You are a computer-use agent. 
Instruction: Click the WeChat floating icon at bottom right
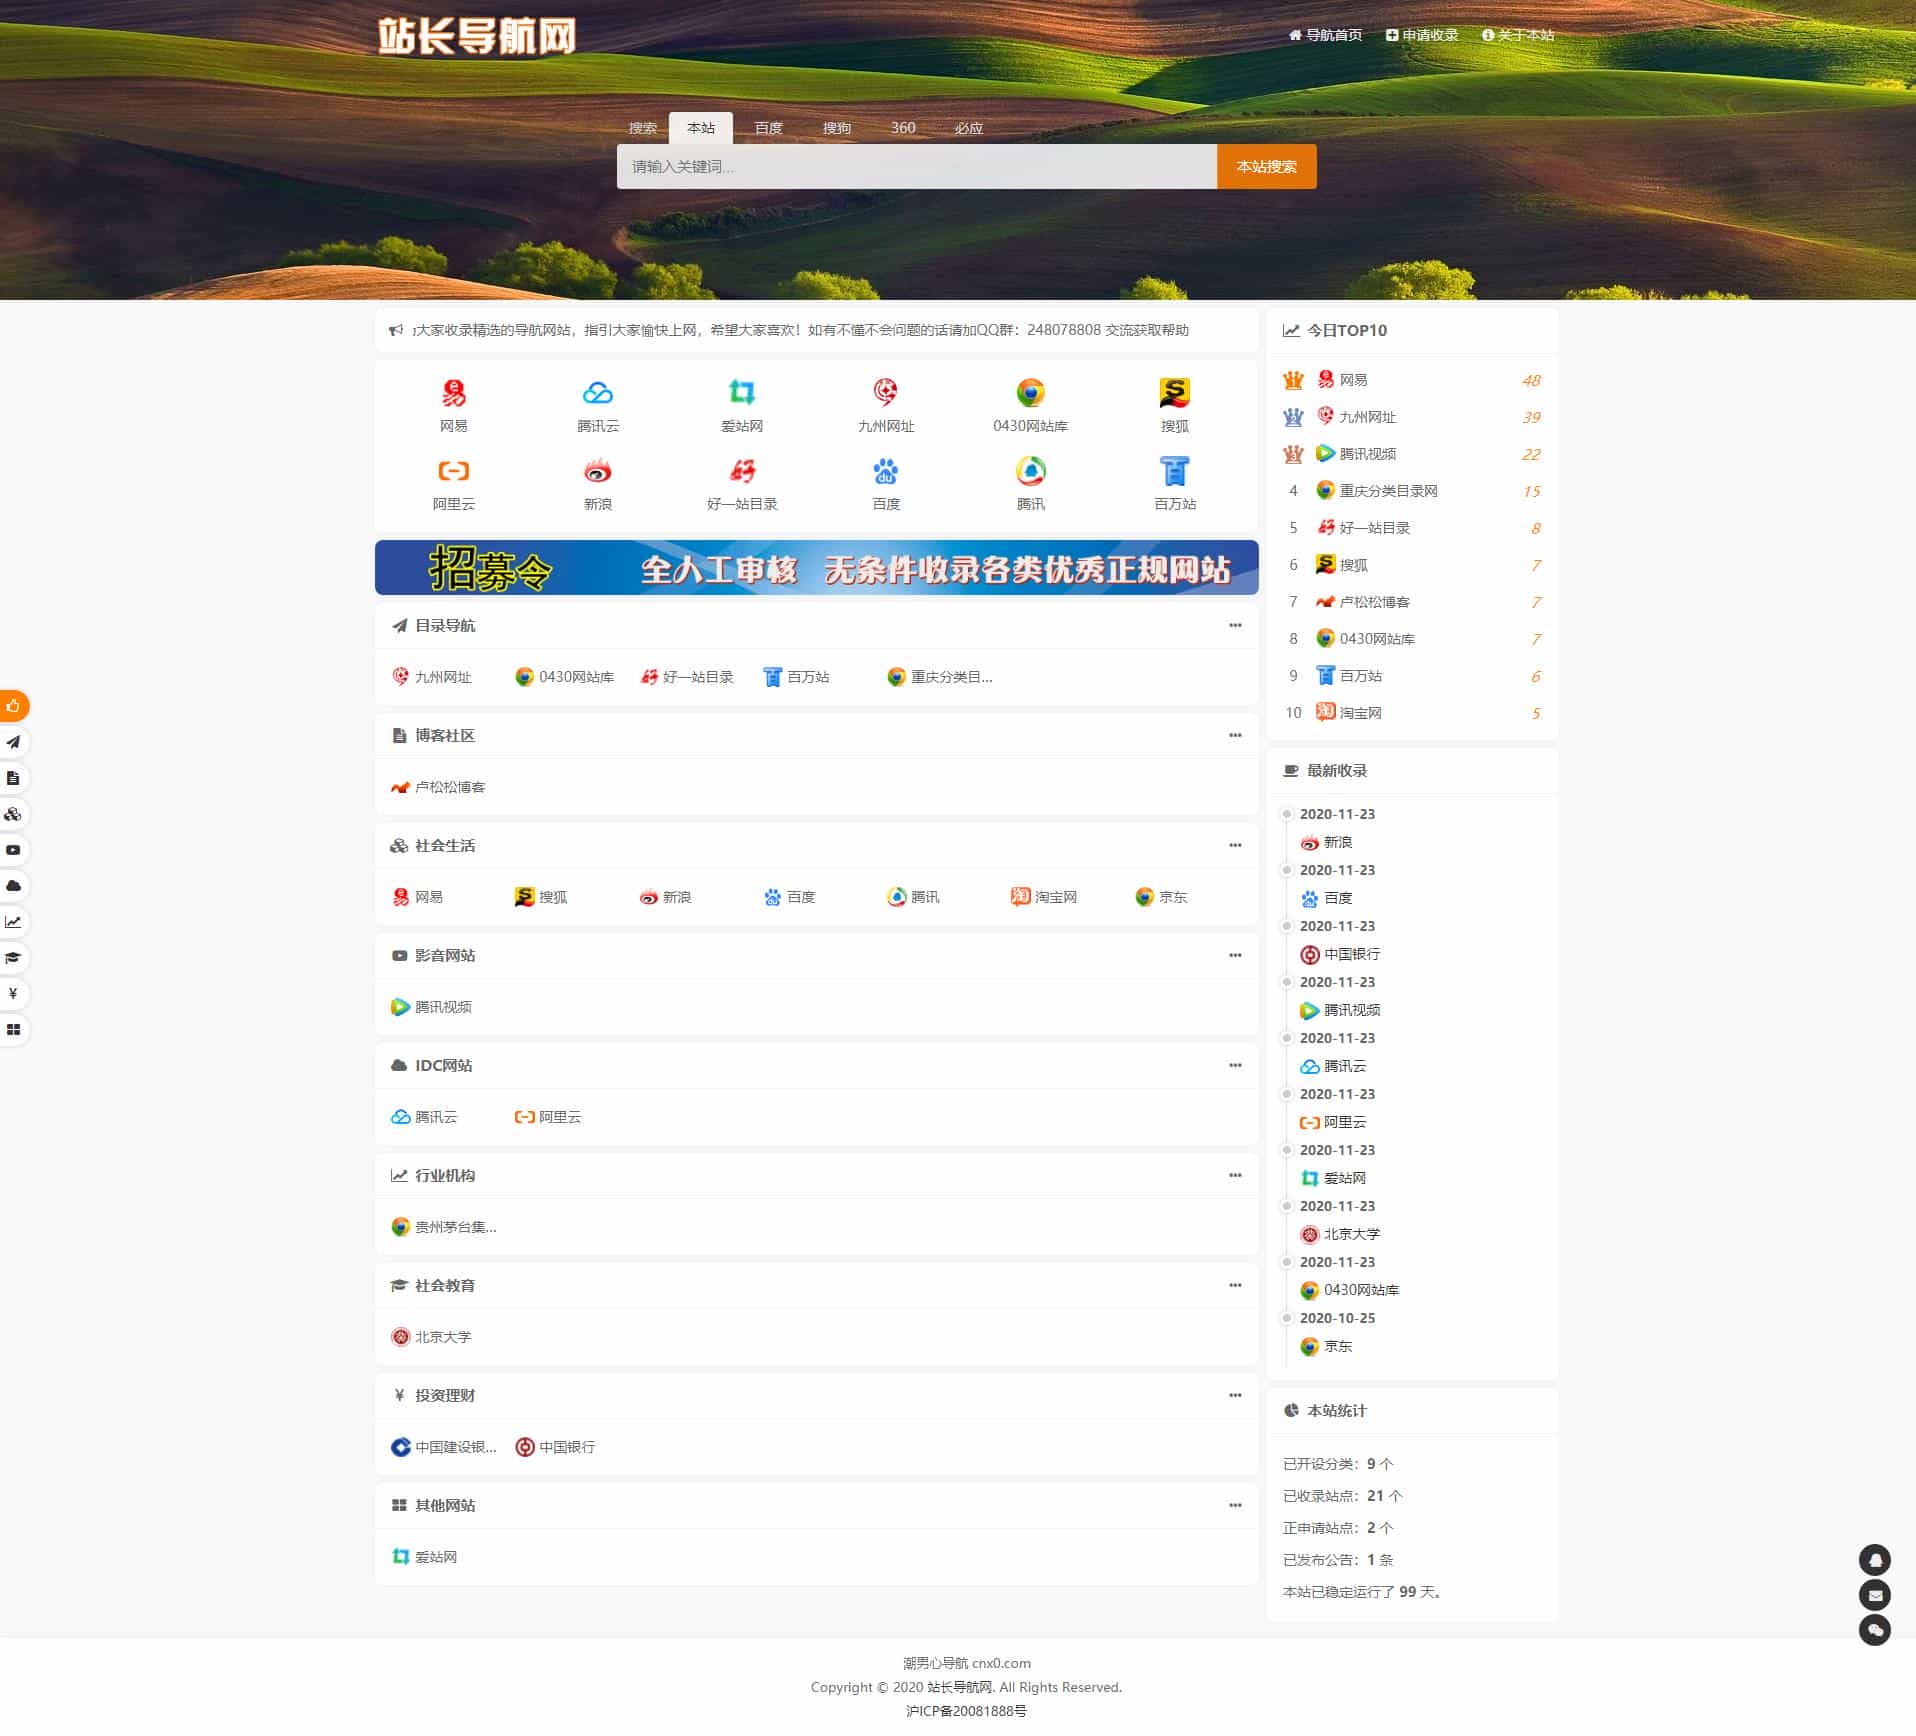(x=1875, y=1631)
